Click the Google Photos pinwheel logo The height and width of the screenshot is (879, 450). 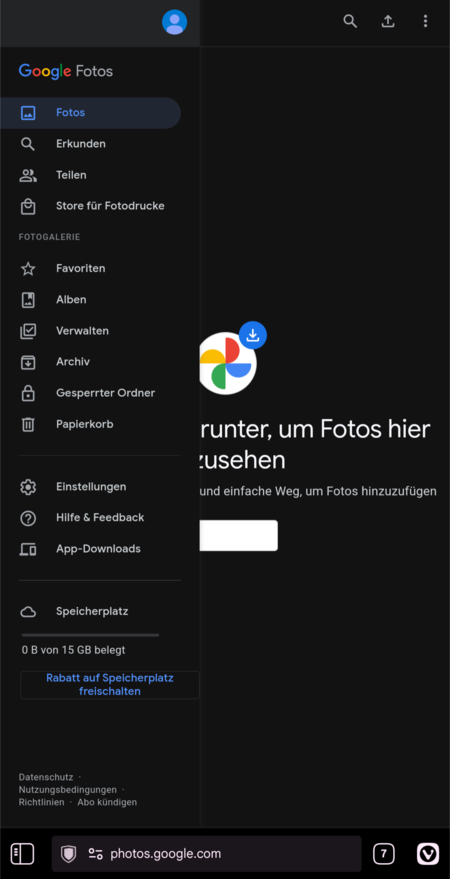coord(228,363)
